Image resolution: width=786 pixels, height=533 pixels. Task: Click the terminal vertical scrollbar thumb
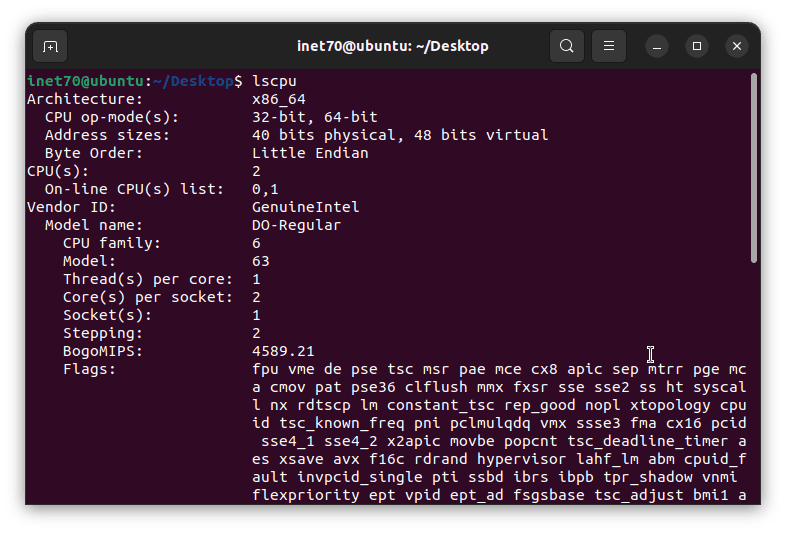tap(754, 168)
